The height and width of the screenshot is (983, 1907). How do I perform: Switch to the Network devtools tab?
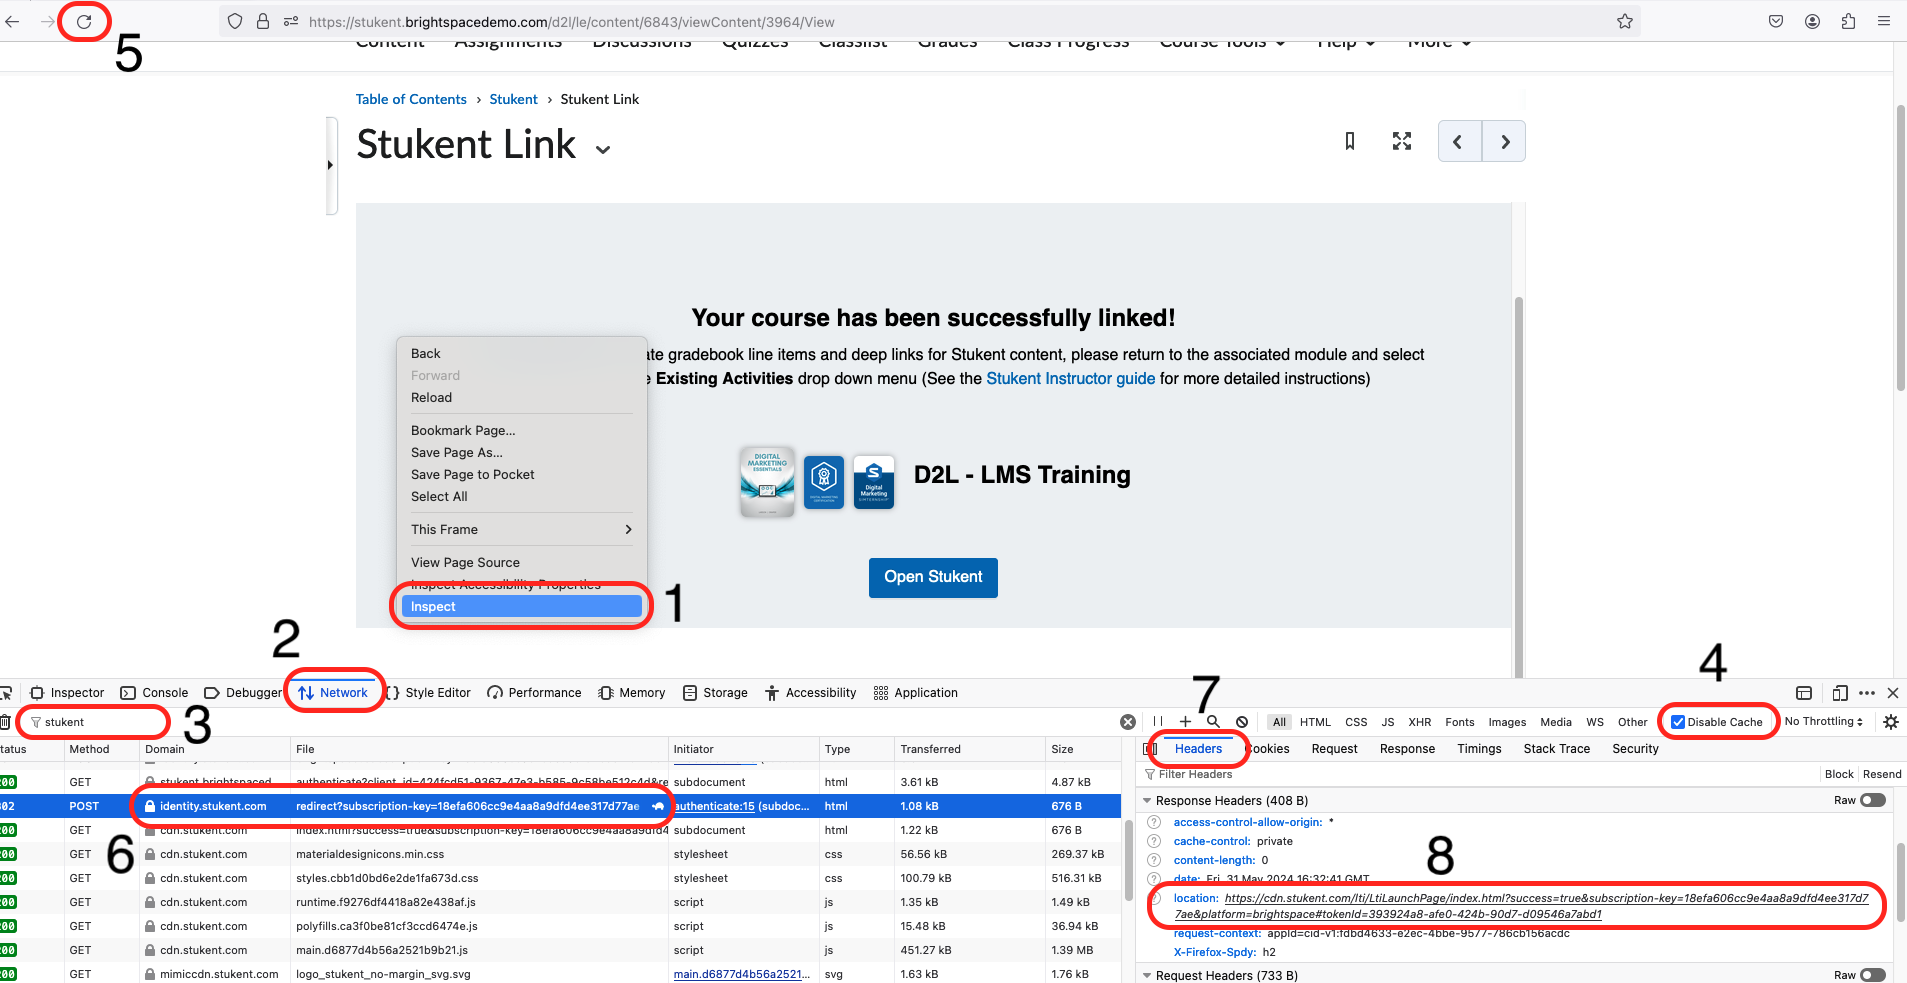click(333, 693)
